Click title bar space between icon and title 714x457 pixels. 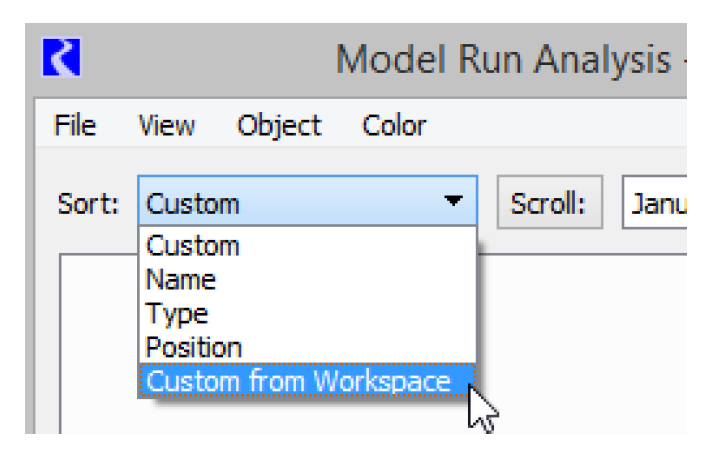coord(200,60)
